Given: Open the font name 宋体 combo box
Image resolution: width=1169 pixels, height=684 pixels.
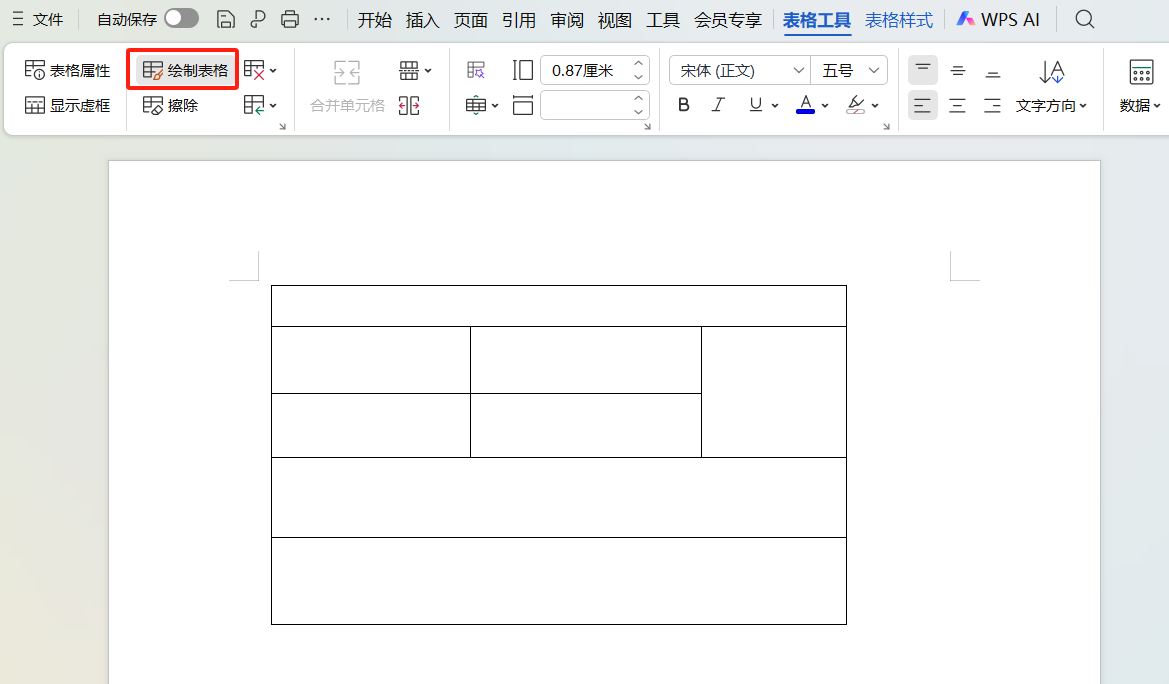Looking at the screenshot, I should pos(738,70).
